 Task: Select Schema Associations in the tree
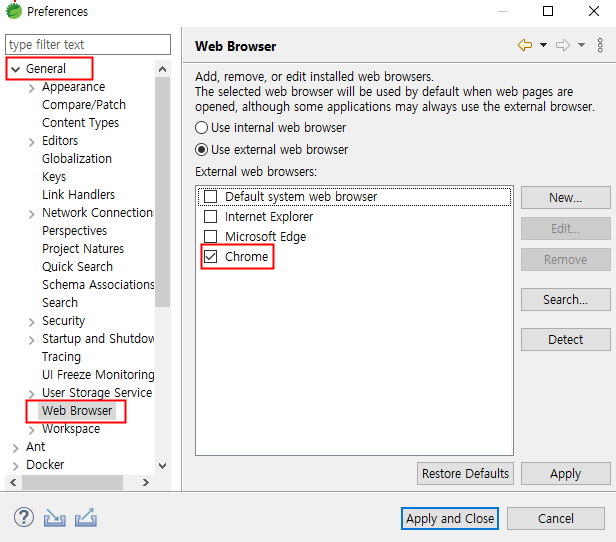click(98, 285)
